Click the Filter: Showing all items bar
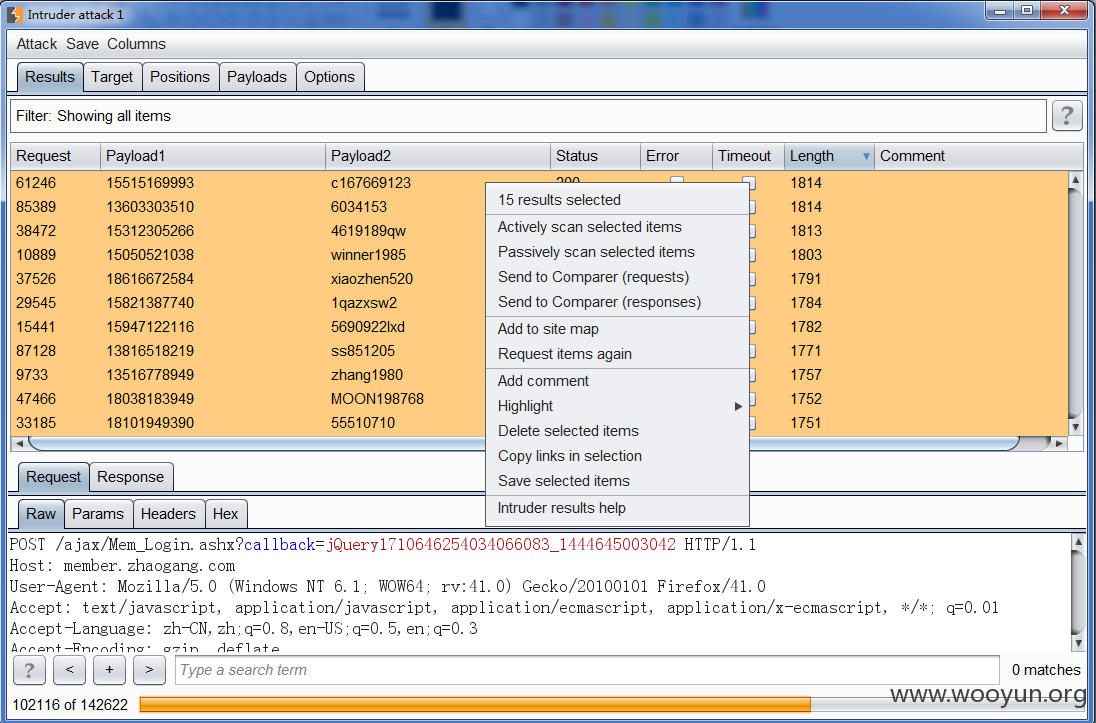This screenshot has height=723, width=1096. pyautogui.click(x=528, y=116)
